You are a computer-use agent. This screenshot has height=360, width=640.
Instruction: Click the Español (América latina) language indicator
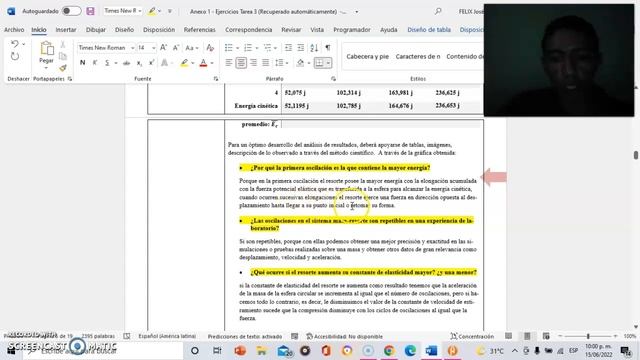(167, 336)
